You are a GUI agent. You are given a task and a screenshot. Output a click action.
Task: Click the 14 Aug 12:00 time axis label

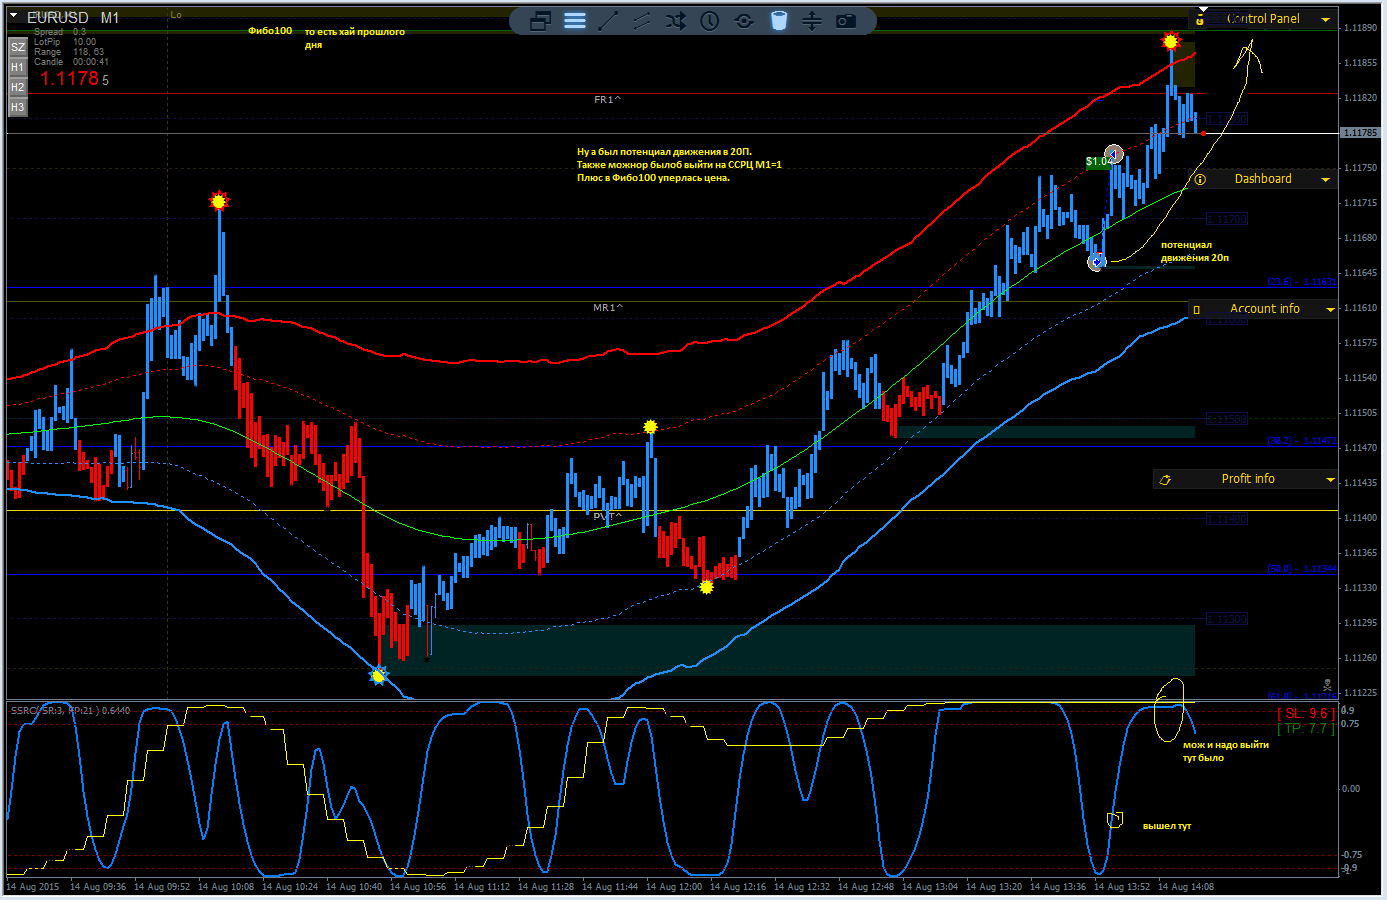[x=676, y=887]
